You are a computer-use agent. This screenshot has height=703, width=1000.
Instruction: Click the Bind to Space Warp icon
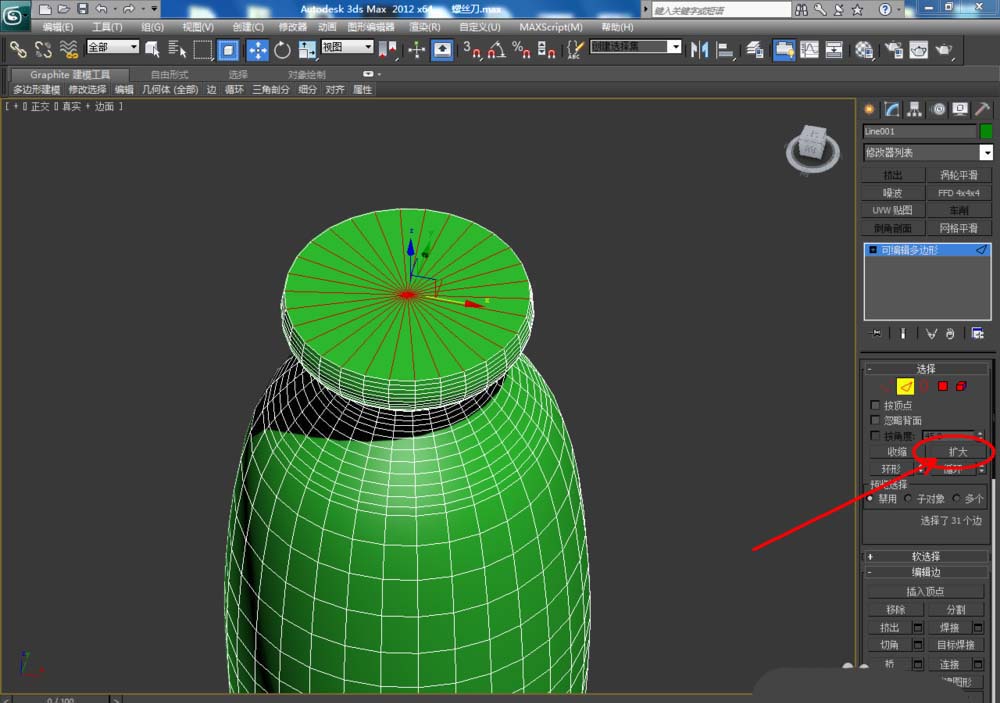point(68,49)
